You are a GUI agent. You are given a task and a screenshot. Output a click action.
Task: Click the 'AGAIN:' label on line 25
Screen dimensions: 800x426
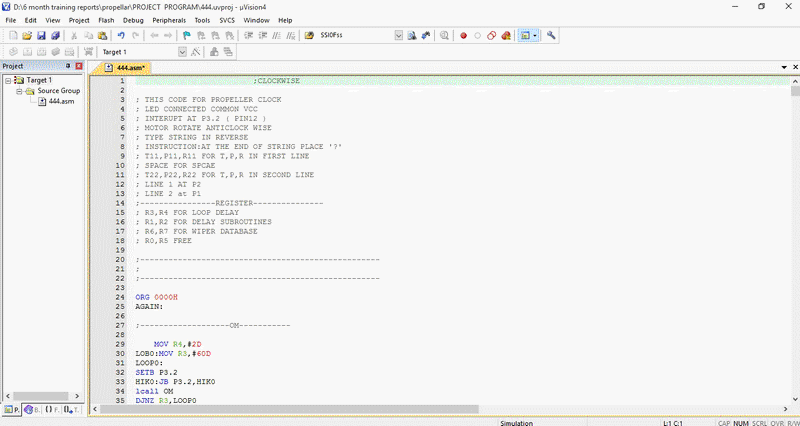coord(149,307)
